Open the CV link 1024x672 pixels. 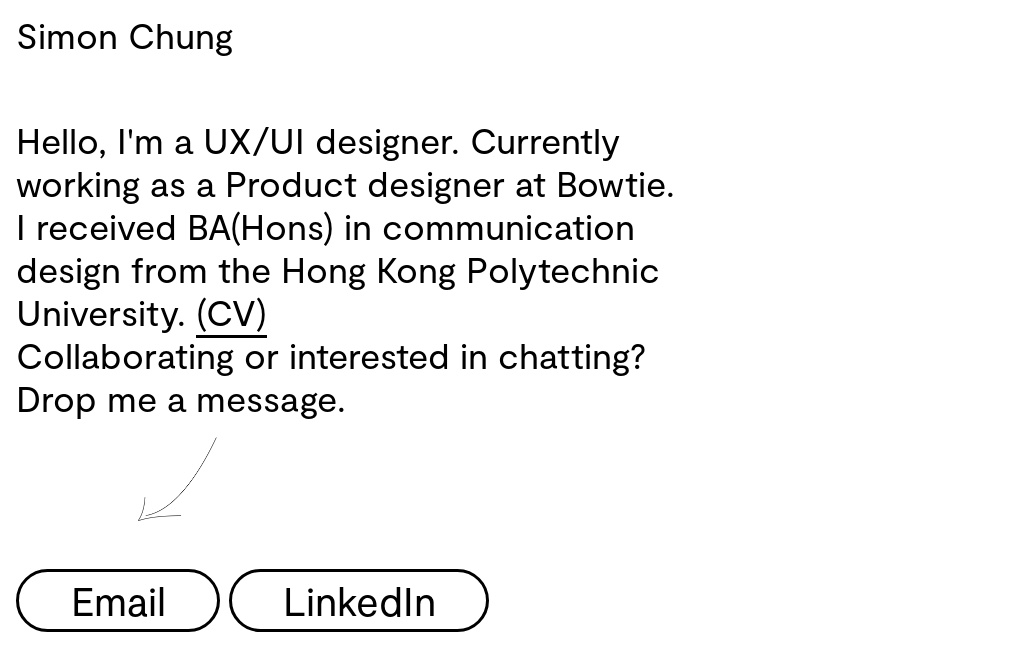pos(231,314)
